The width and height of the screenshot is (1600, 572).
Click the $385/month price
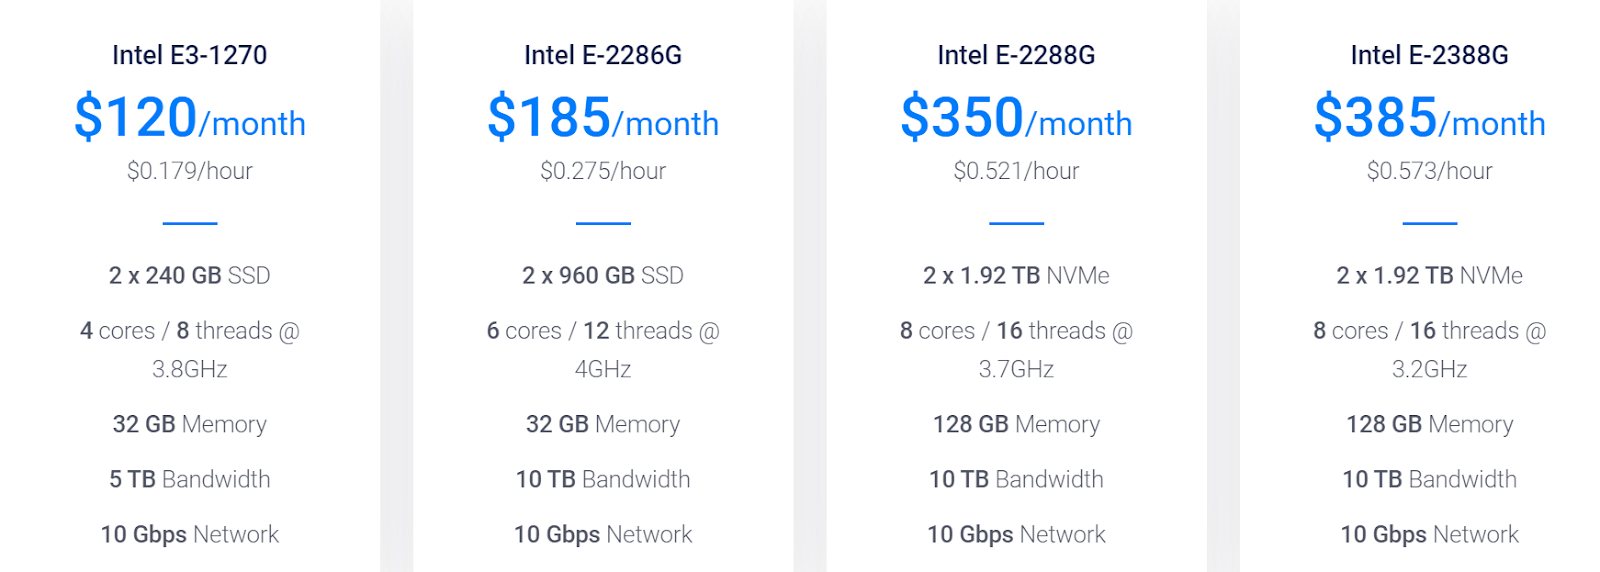tap(1430, 118)
